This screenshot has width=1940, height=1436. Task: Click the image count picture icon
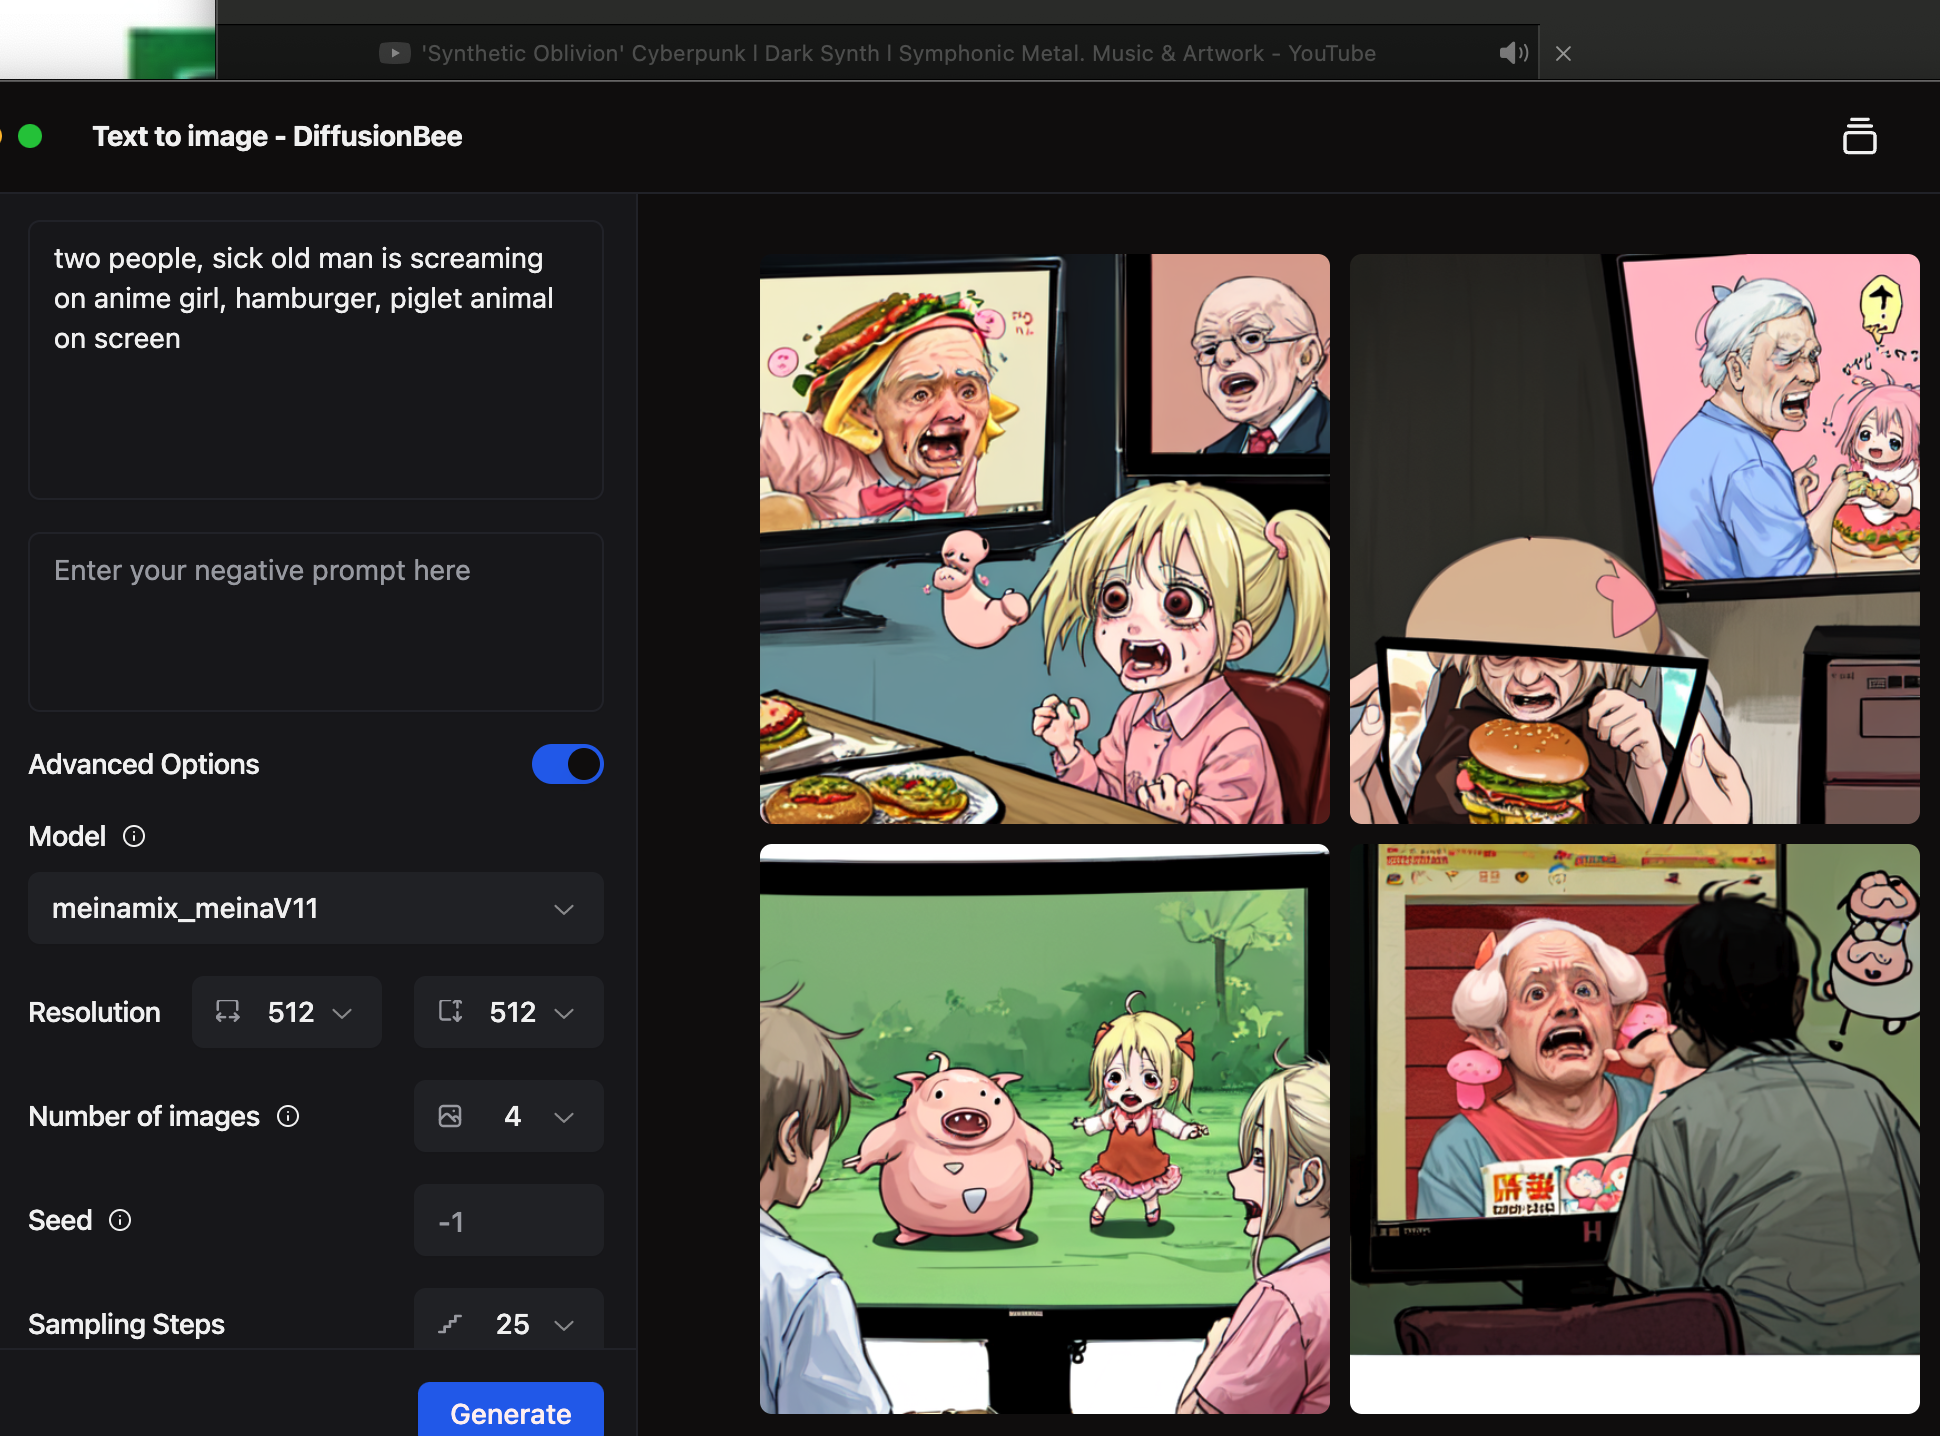tap(450, 1116)
